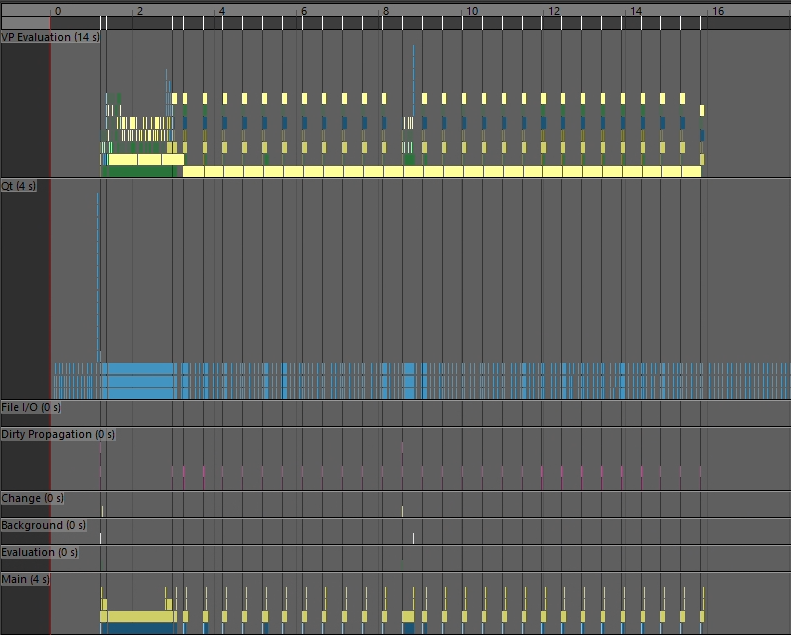Click the 4 mark on the time ruler
The width and height of the screenshot is (791, 635).
coord(221,11)
